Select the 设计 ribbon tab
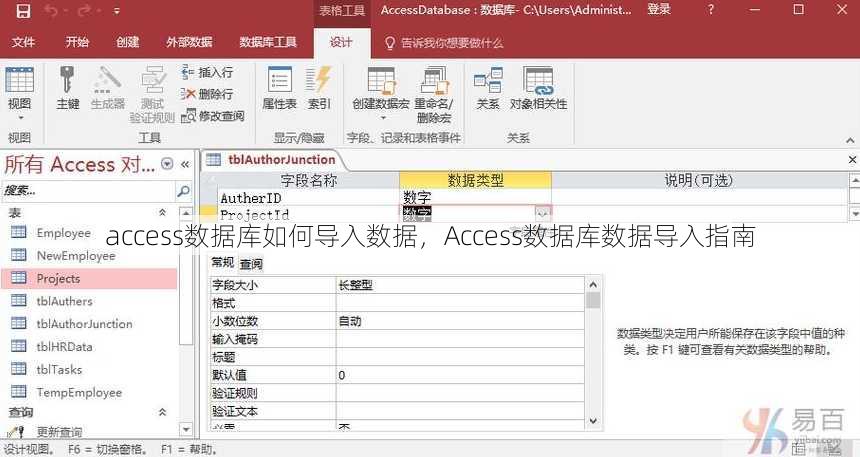860x457 pixels. tap(341, 42)
